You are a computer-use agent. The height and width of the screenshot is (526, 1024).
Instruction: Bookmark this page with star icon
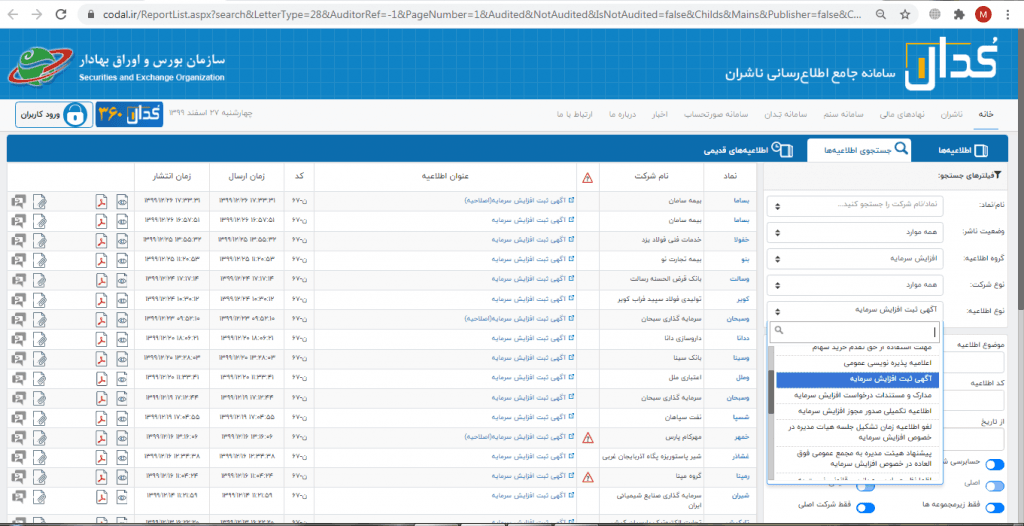tap(904, 15)
